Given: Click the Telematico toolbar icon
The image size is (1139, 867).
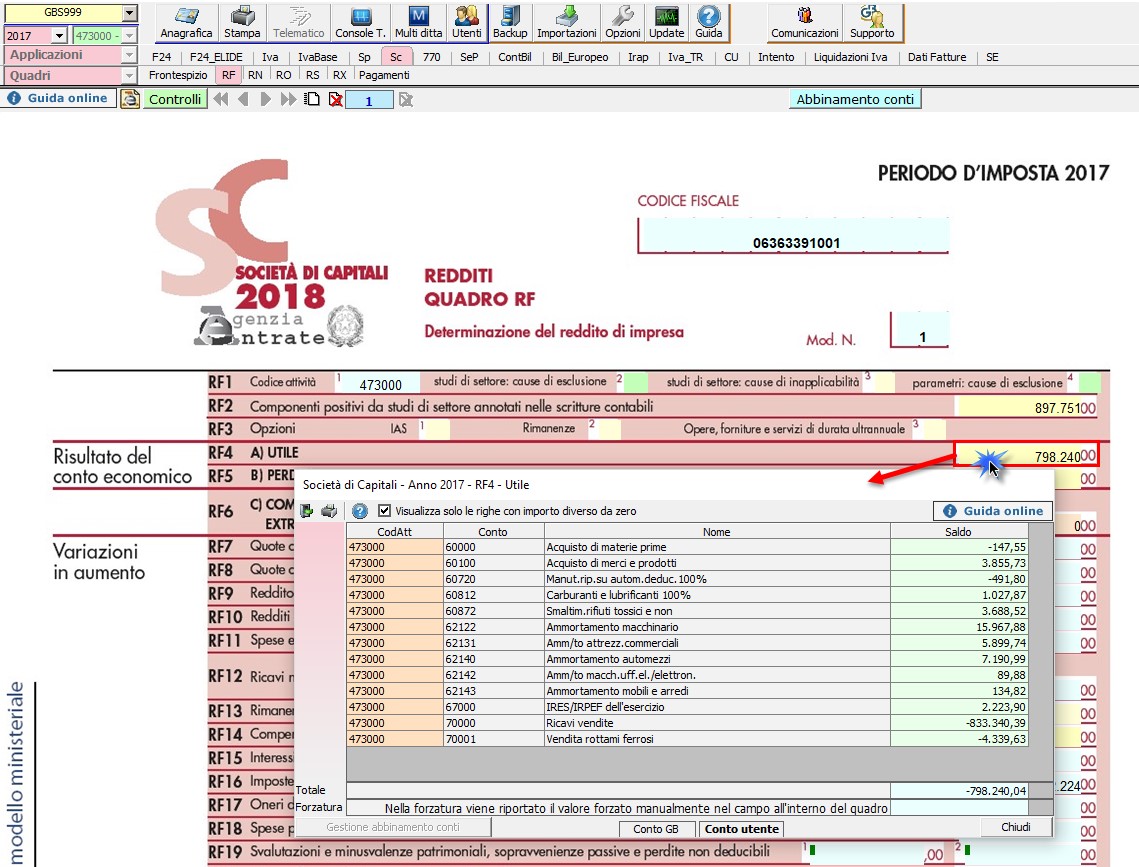Looking at the screenshot, I should click(x=299, y=22).
